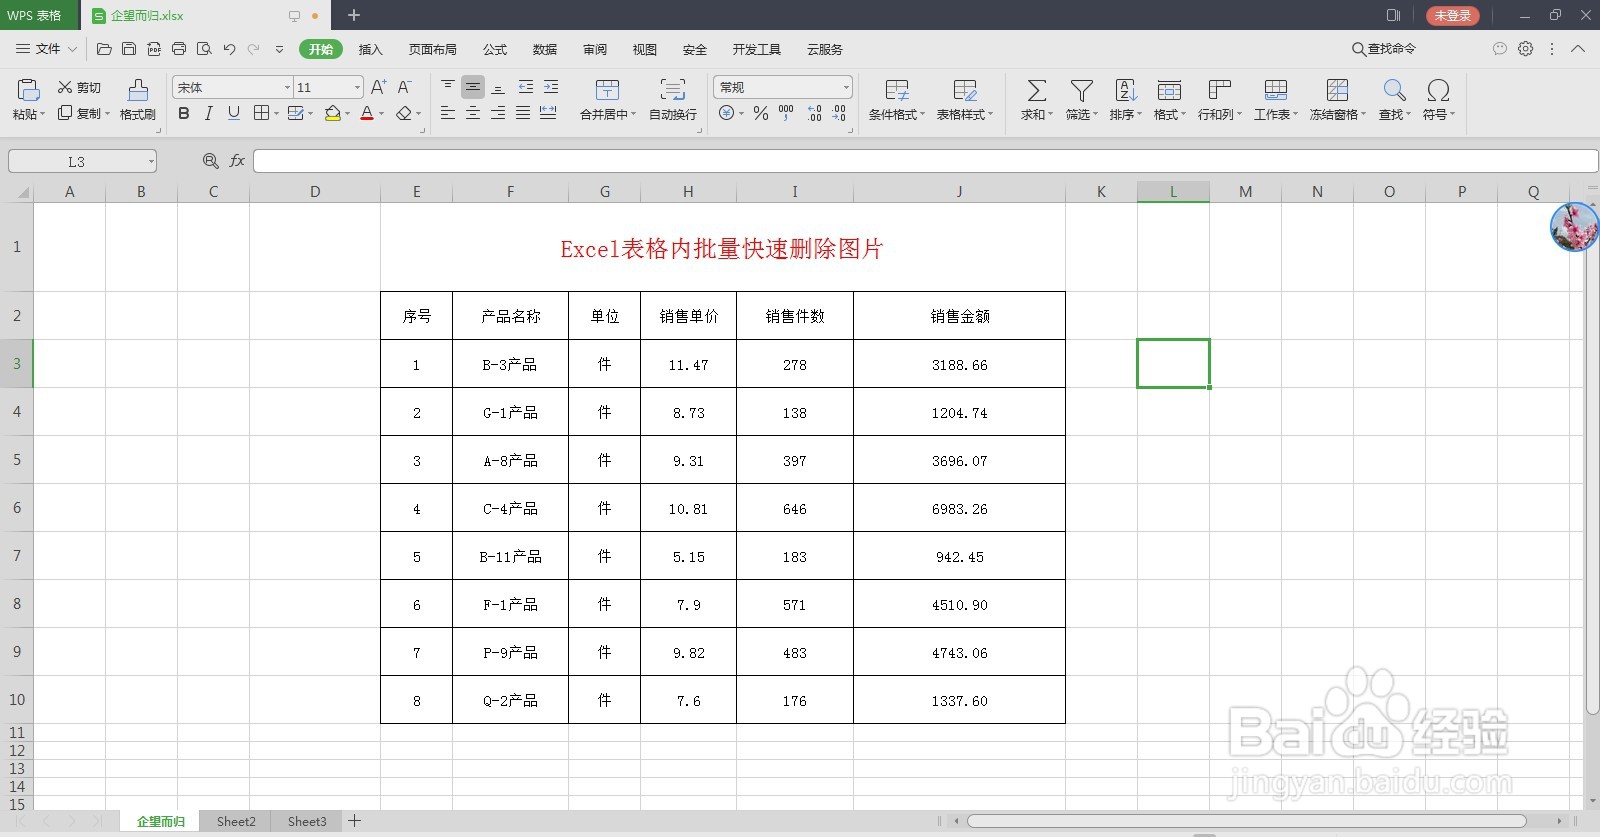Increase font size with the A+ icon
This screenshot has height=837, width=1600.
[378, 87]
